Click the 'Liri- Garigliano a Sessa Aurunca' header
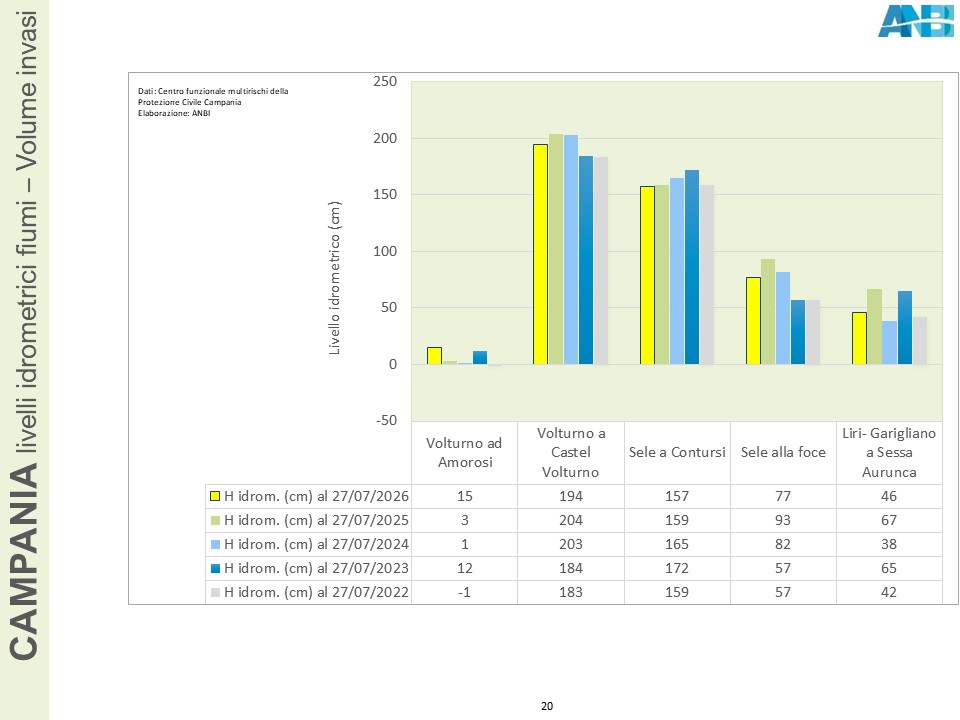 [889, 452]
